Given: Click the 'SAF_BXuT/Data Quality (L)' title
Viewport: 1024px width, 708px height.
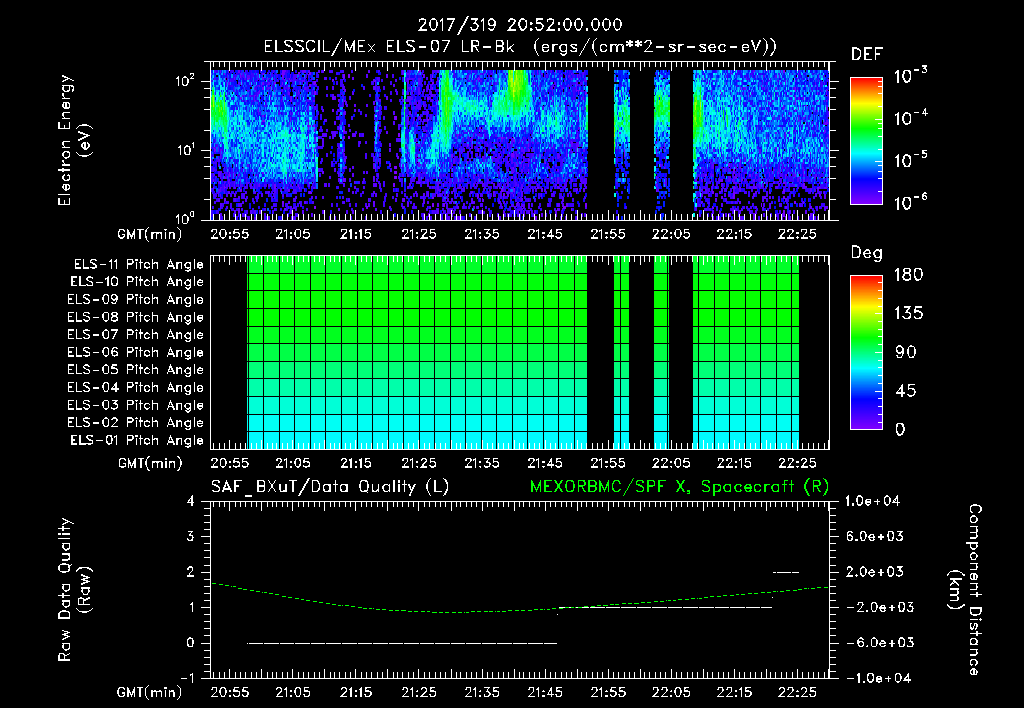Looking at the screenshot, I should pyautogui.click(x=330, y=487).
